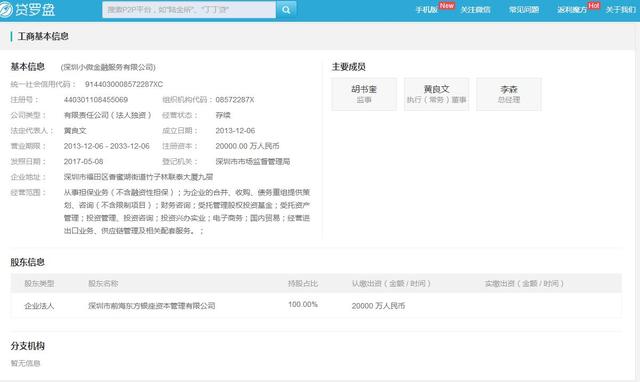Viewport: 640px width, 382px height.
Task: Click credit code 9144030008572287XC
Action: click(124, 84)
